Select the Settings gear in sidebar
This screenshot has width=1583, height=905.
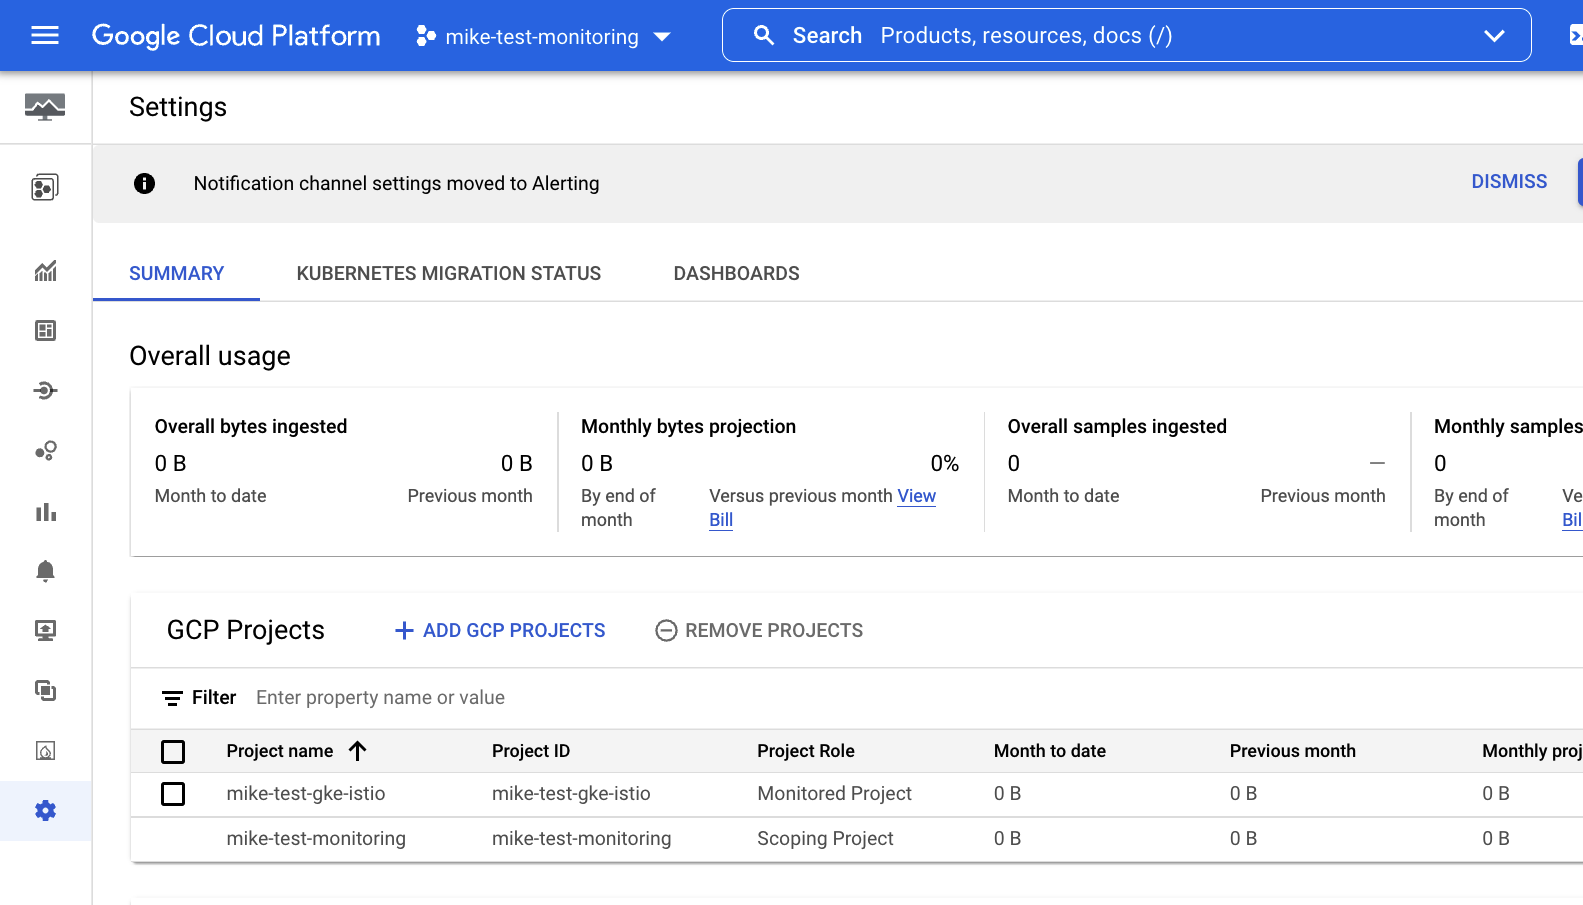tap(45, 811)
